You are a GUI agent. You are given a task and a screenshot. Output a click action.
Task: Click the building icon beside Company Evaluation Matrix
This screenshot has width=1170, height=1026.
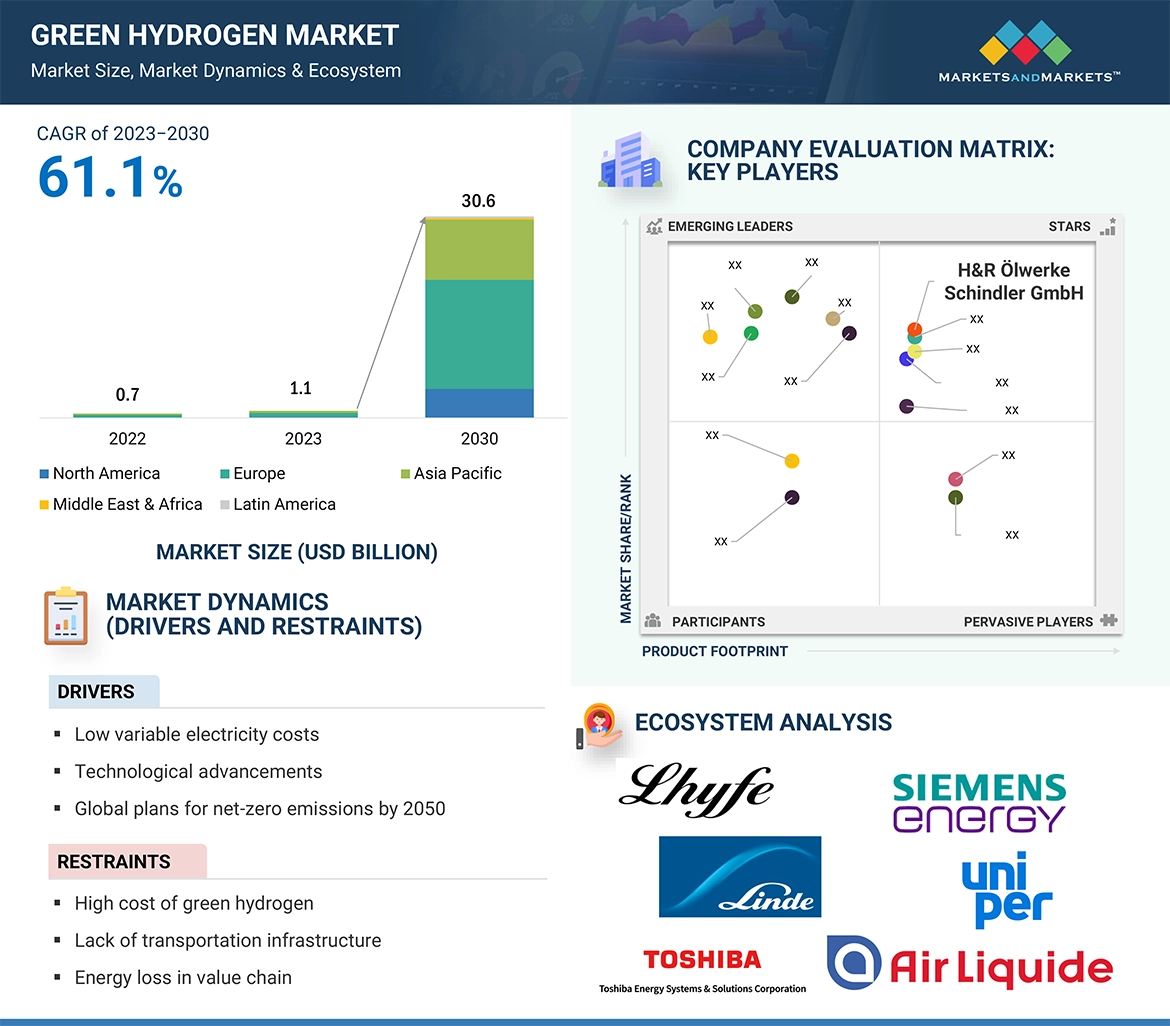[x=630, y=163]
